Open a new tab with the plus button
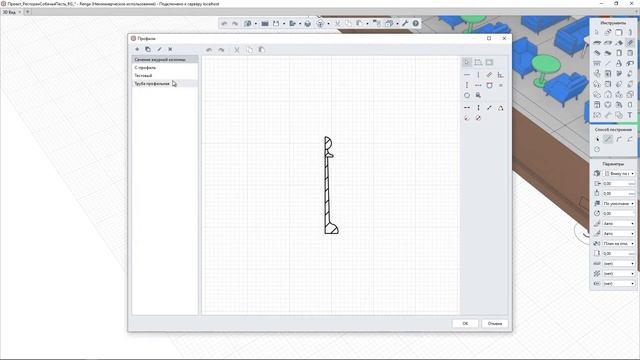Viewport: 640px width, 360px height. [x=28, y=12]
